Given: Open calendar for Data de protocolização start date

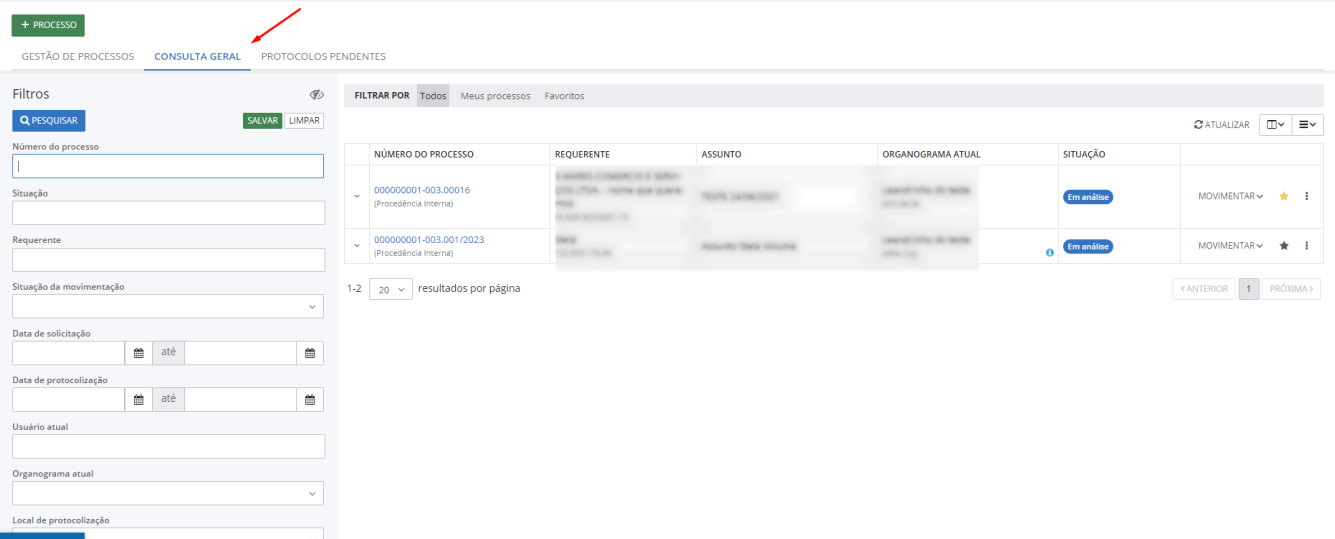Looking at the screenshot, I should point(139,400).
